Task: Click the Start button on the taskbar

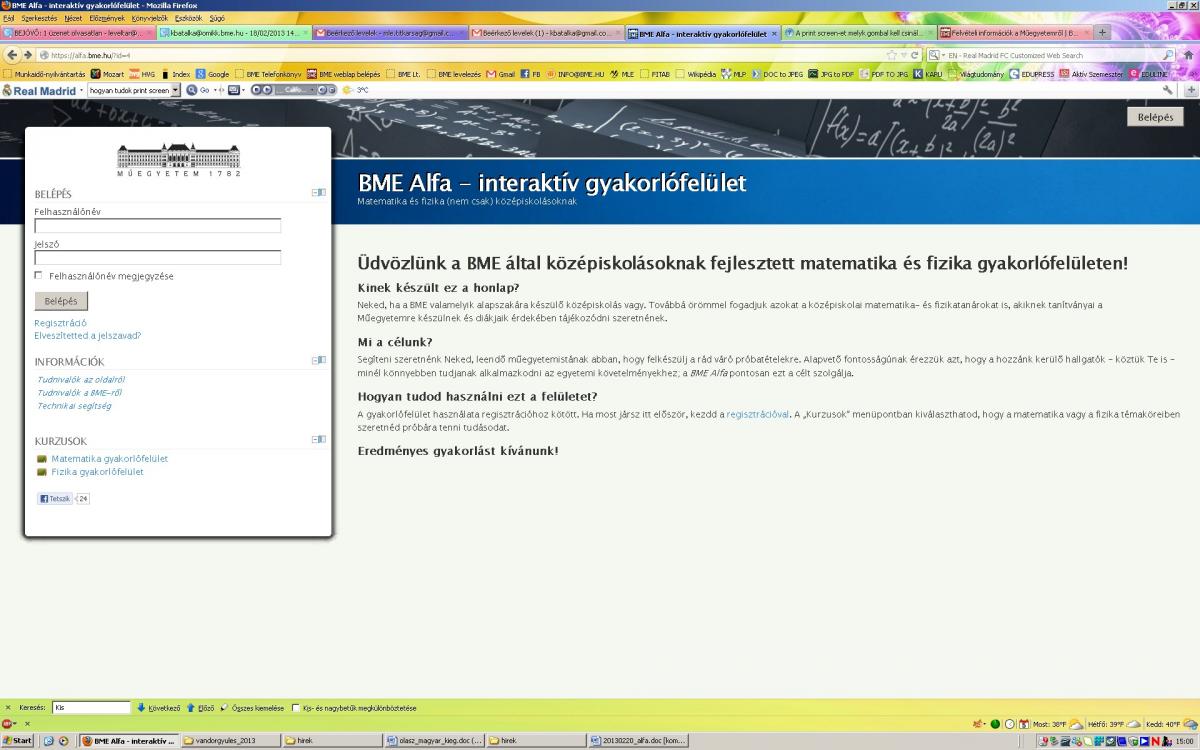Action: [x=17, y=741]
